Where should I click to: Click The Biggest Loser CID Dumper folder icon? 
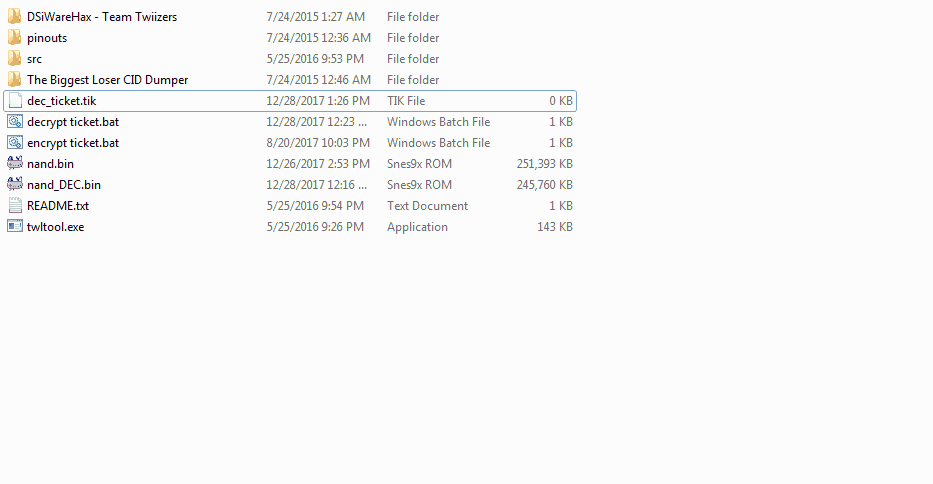15,79
